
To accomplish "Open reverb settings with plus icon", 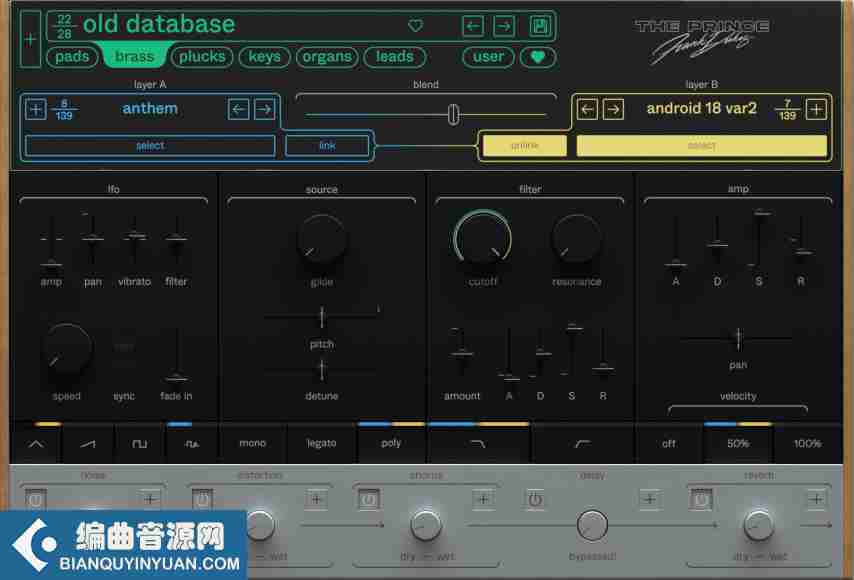I will (x=816, y=499).
